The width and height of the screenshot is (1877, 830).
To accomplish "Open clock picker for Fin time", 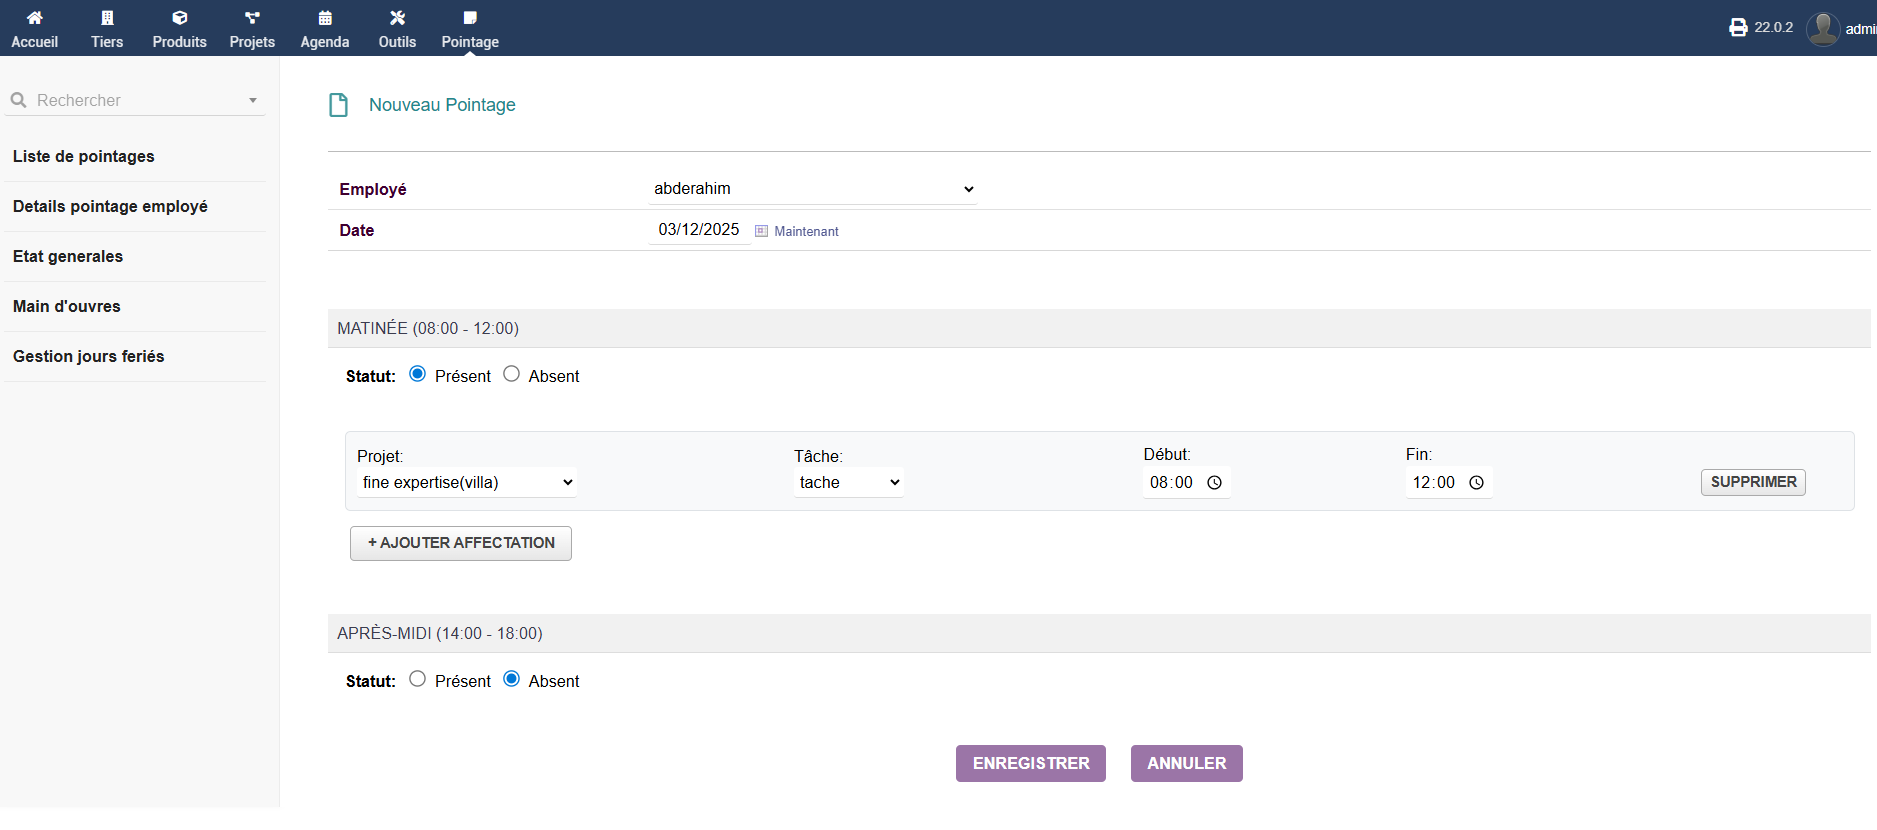I will pos(1477,483).
